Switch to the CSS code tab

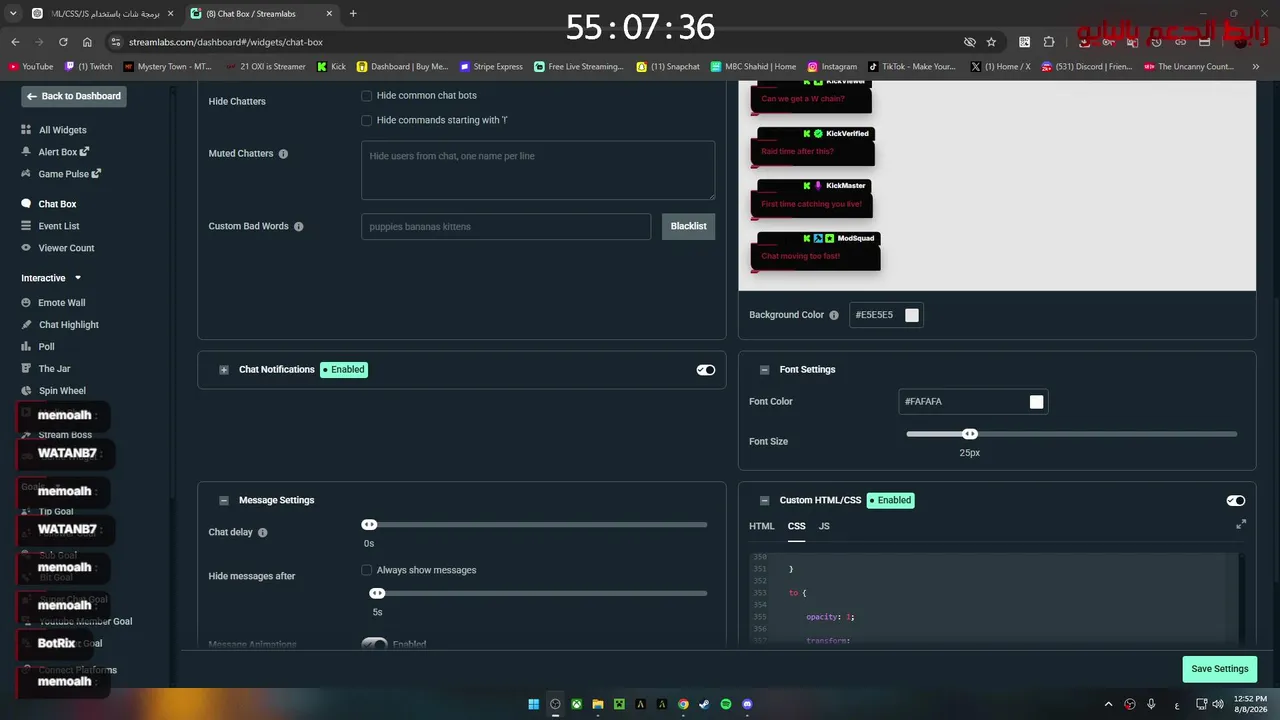(x=796, y=526)
